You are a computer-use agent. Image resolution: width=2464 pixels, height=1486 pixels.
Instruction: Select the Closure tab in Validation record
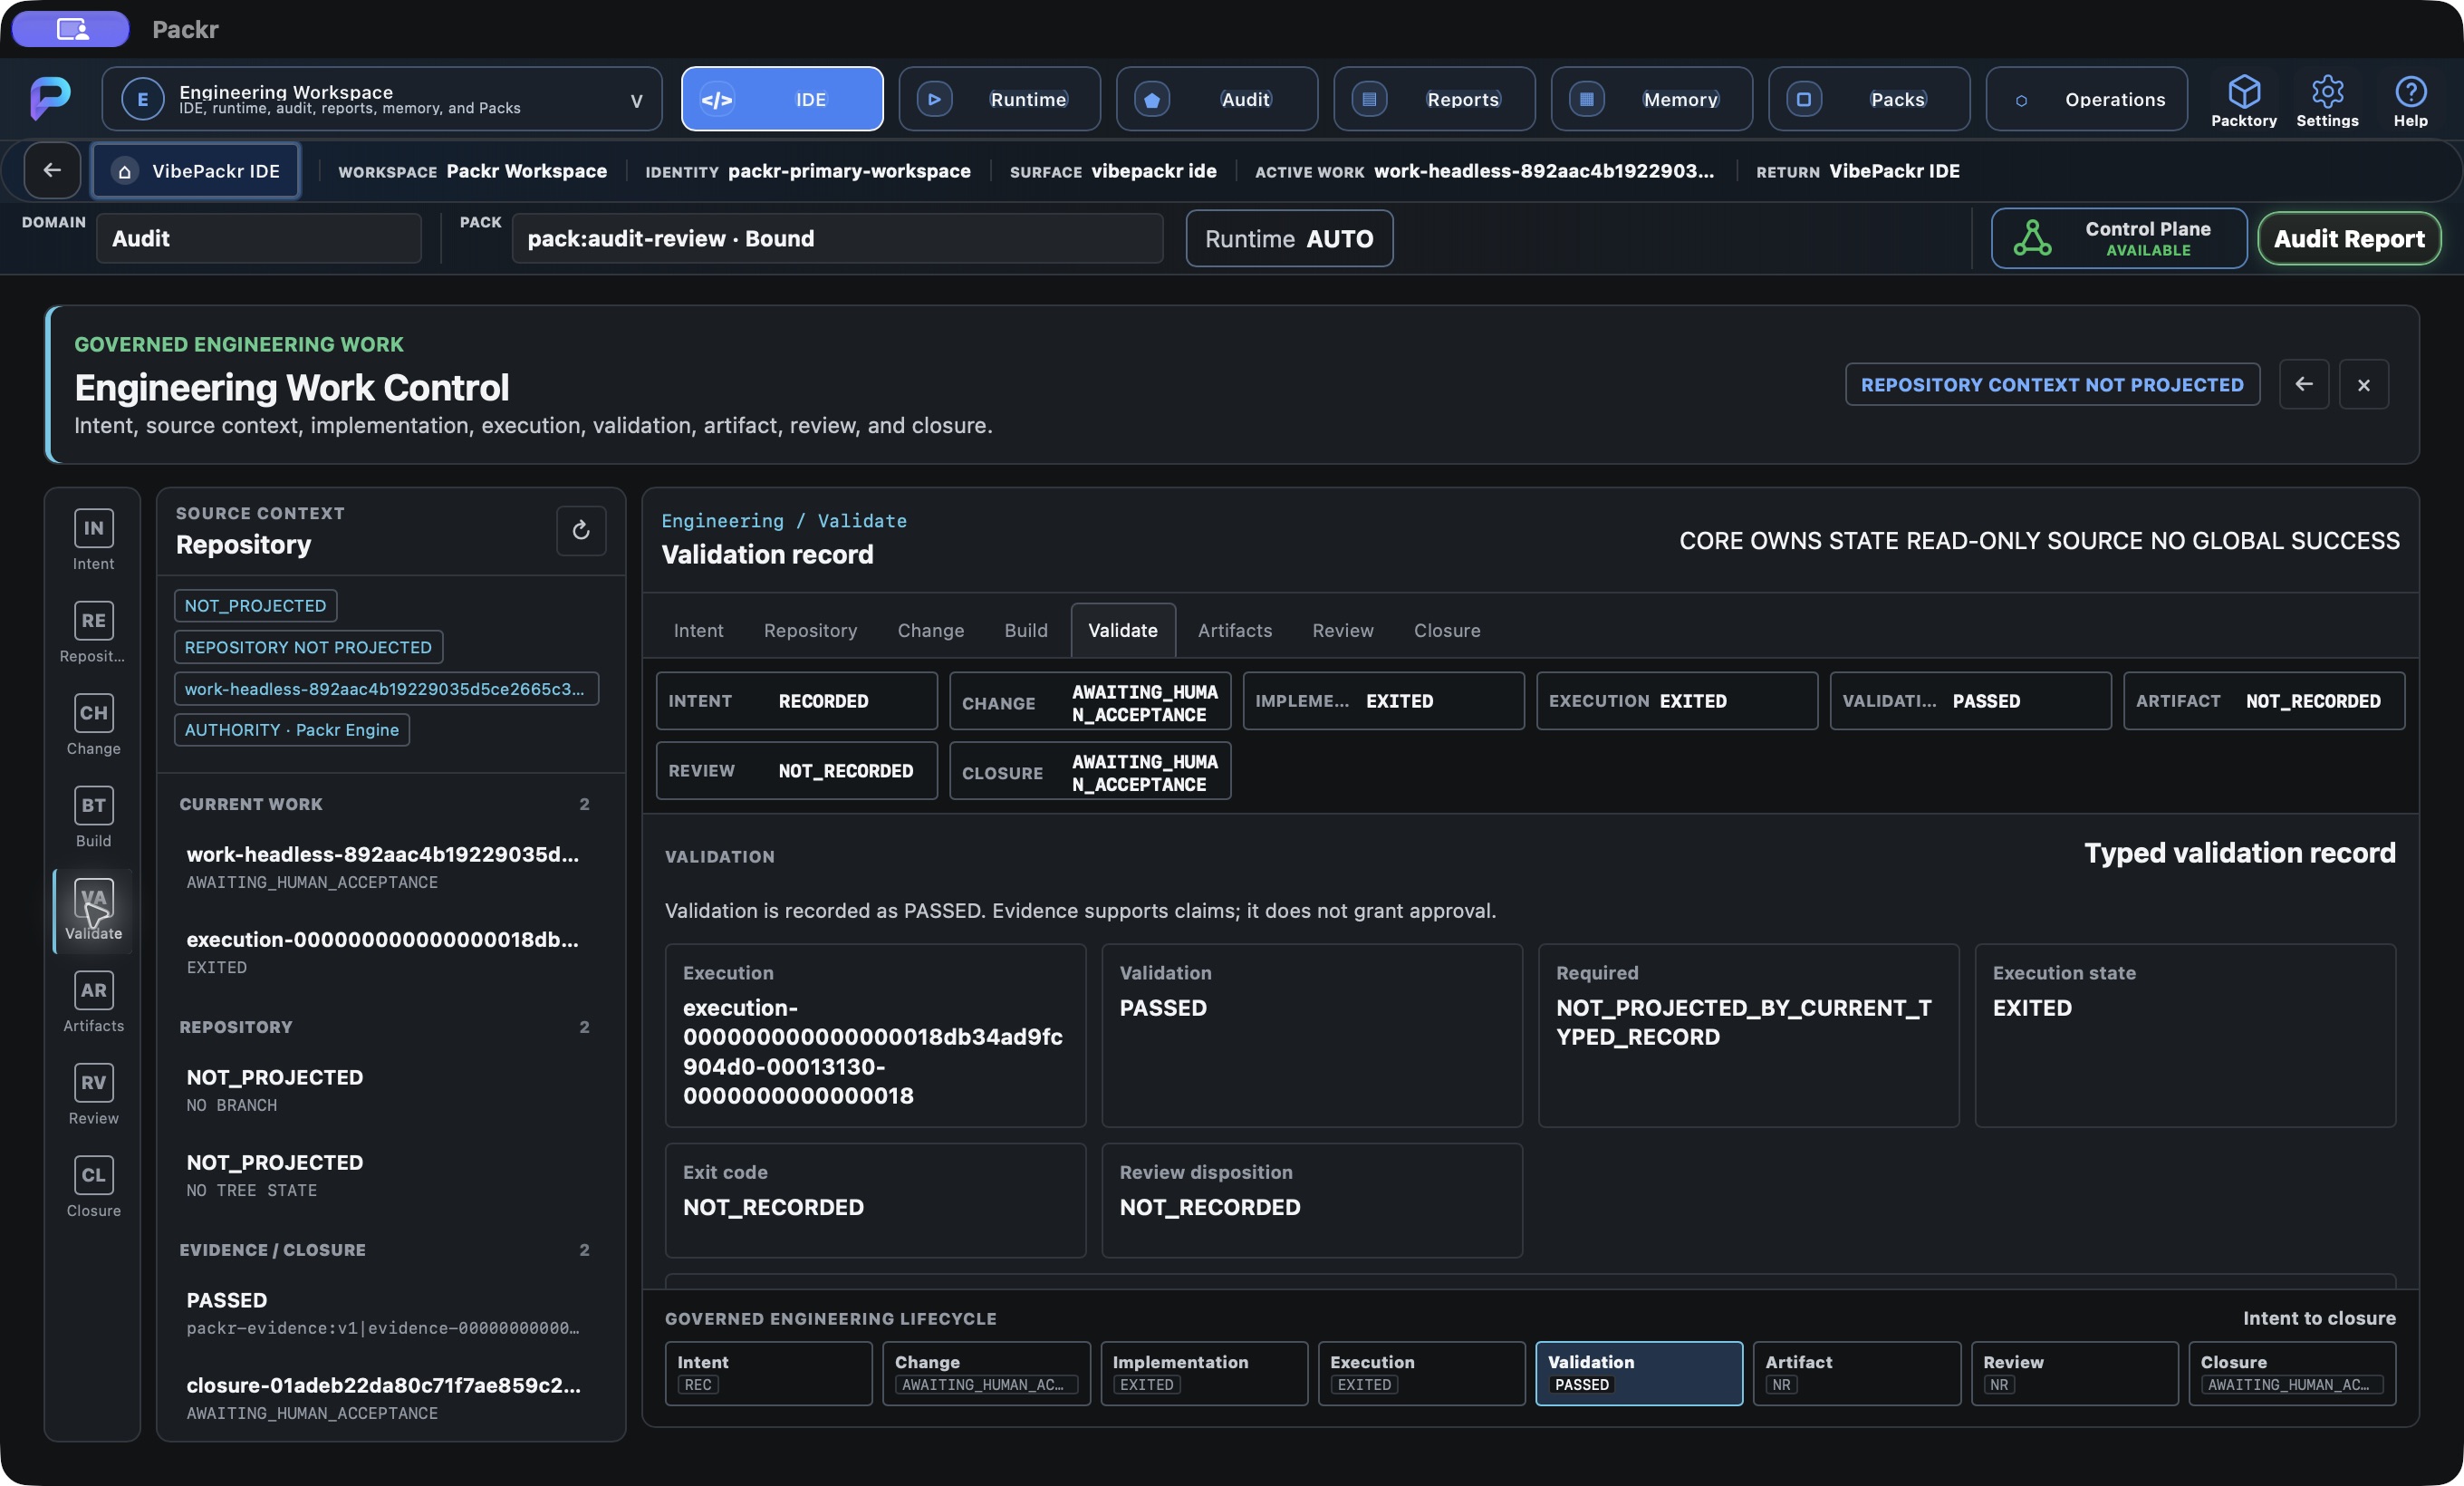pos(1447,630)
